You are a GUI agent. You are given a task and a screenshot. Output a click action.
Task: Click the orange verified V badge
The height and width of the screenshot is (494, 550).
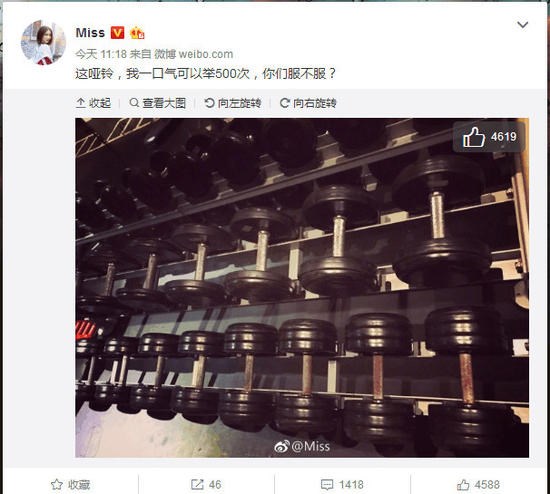(x=117, y=33)
